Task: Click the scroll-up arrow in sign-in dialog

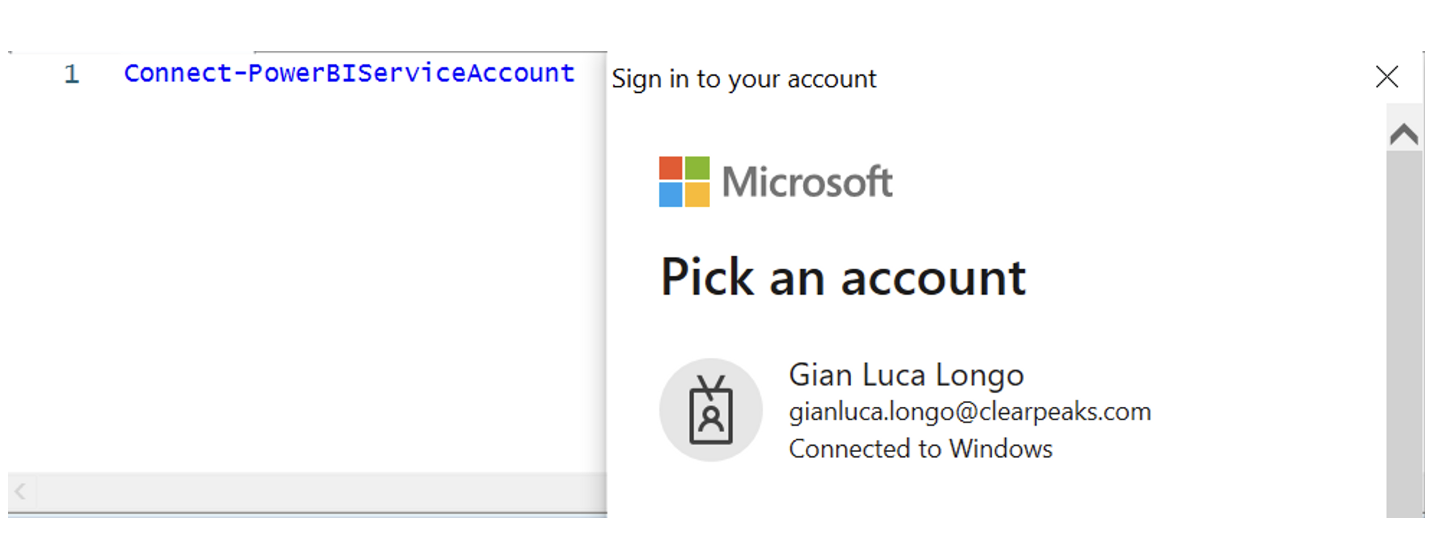Action: coord(1404,134)
